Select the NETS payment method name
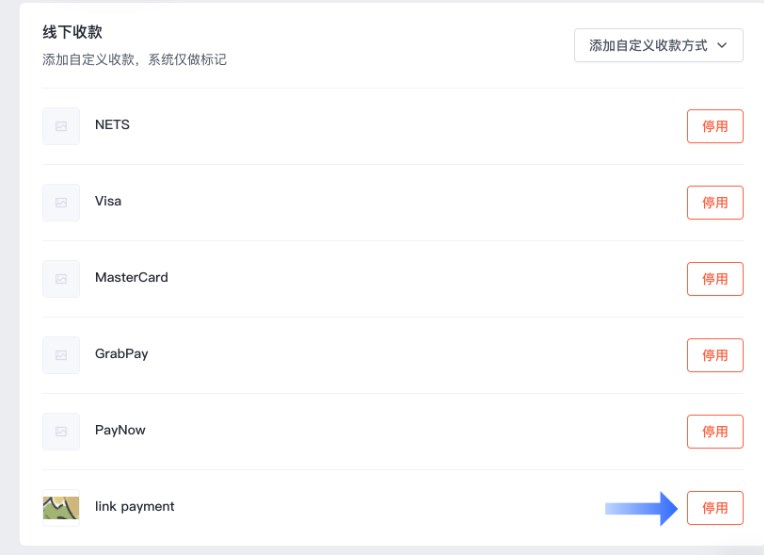Screen dimensions: 764x555 (112, 125)
